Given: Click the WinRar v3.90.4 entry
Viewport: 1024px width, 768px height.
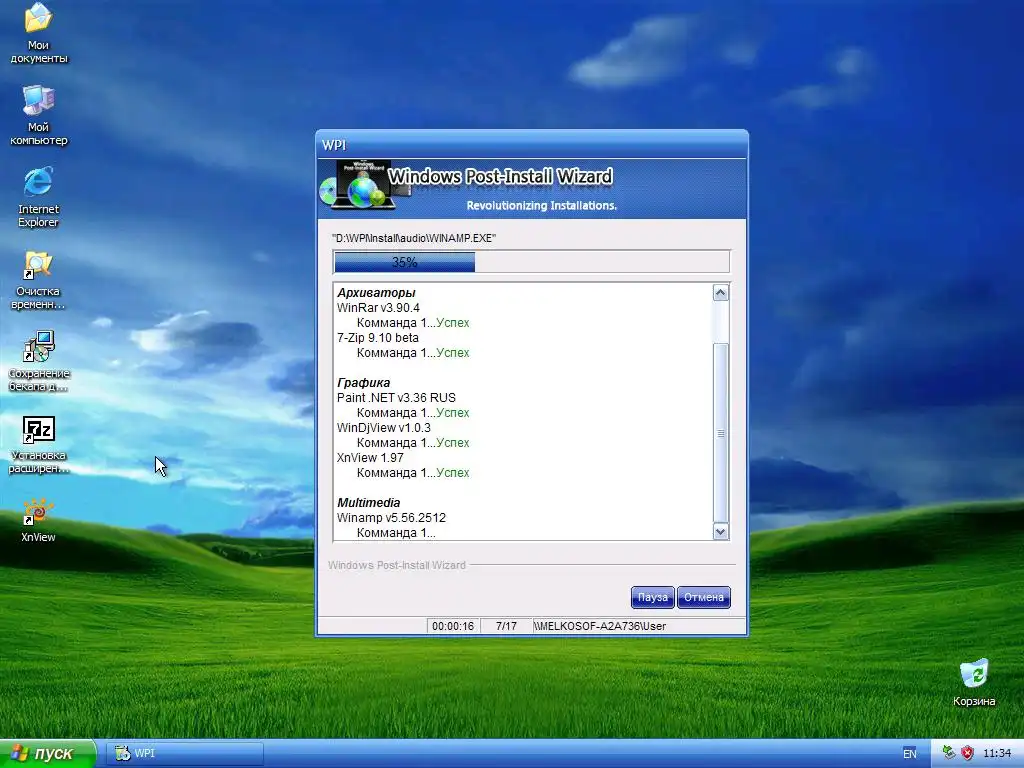Looking at the screenshot, I should pyautogui.click(x=378, y=308).
